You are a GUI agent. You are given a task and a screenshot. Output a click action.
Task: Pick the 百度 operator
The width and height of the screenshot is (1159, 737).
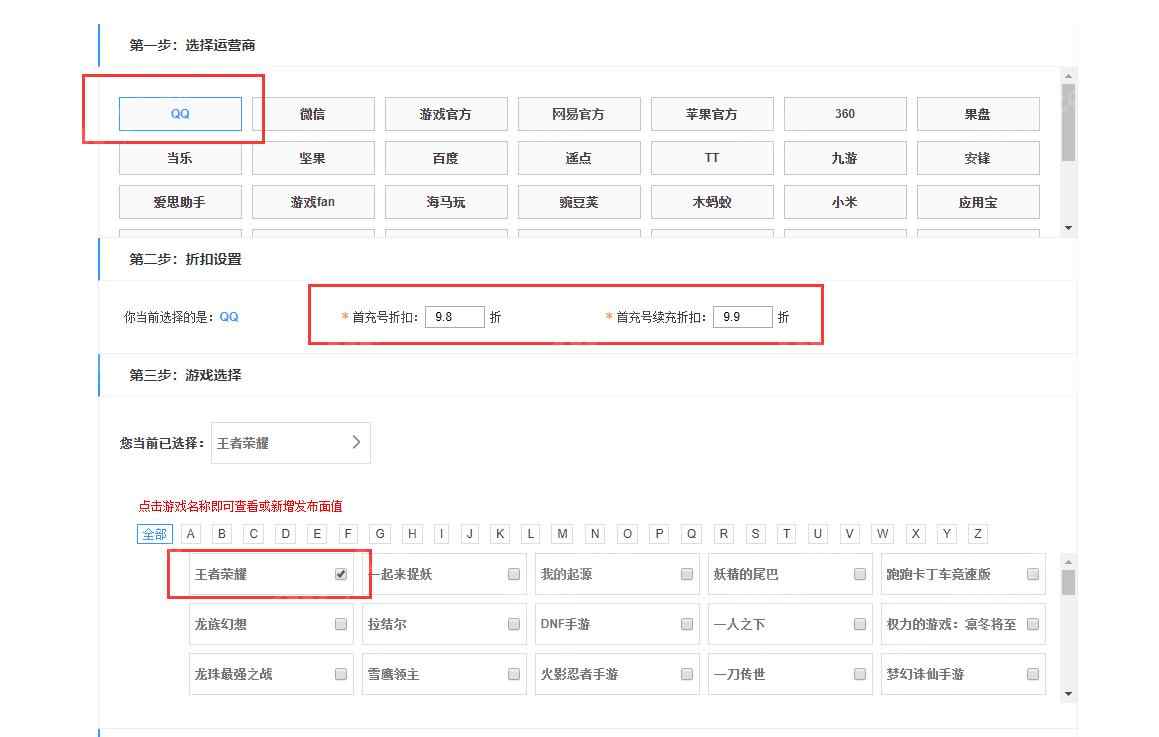[x=446, y=158]
